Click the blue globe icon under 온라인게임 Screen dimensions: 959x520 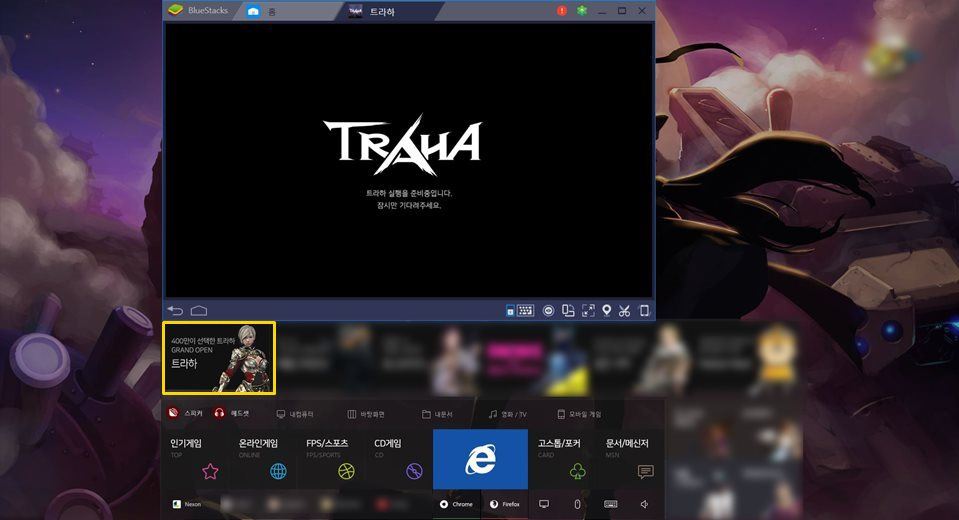click(x=278, y=471)
